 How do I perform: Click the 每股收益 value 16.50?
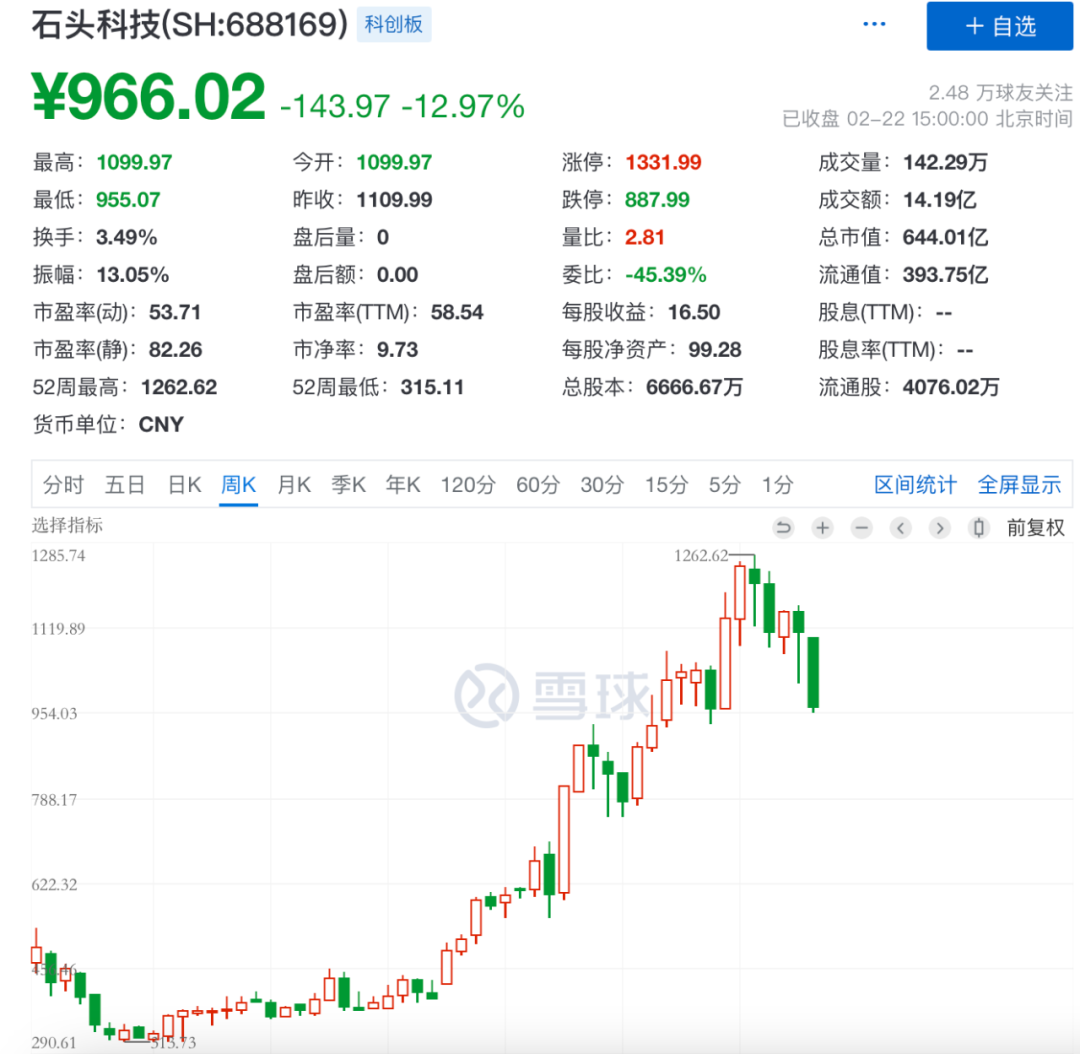click(x=694, y=313)
